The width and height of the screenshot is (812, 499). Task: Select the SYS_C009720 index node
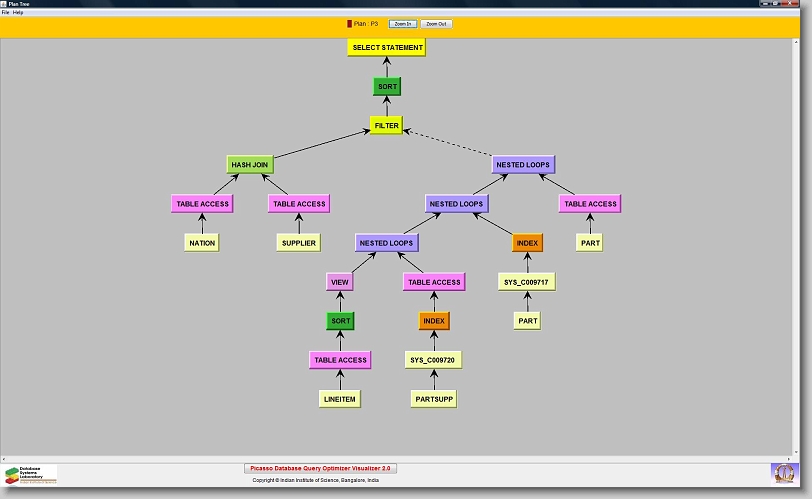click(434, 359)
